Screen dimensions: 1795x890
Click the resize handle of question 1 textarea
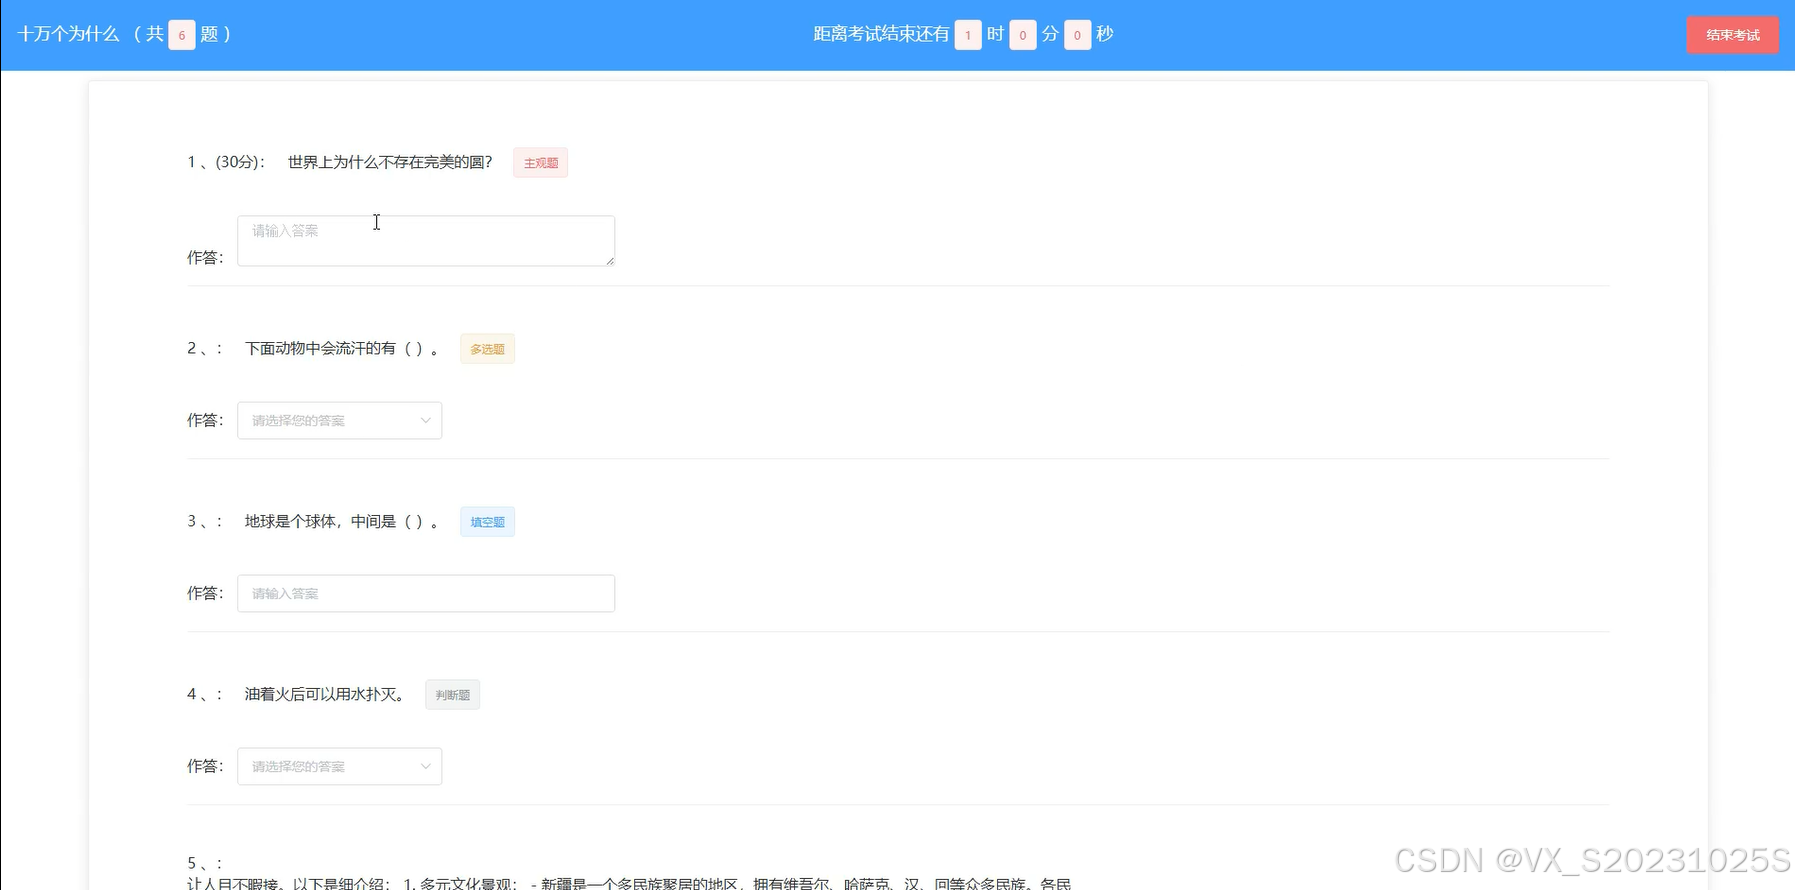609,260
